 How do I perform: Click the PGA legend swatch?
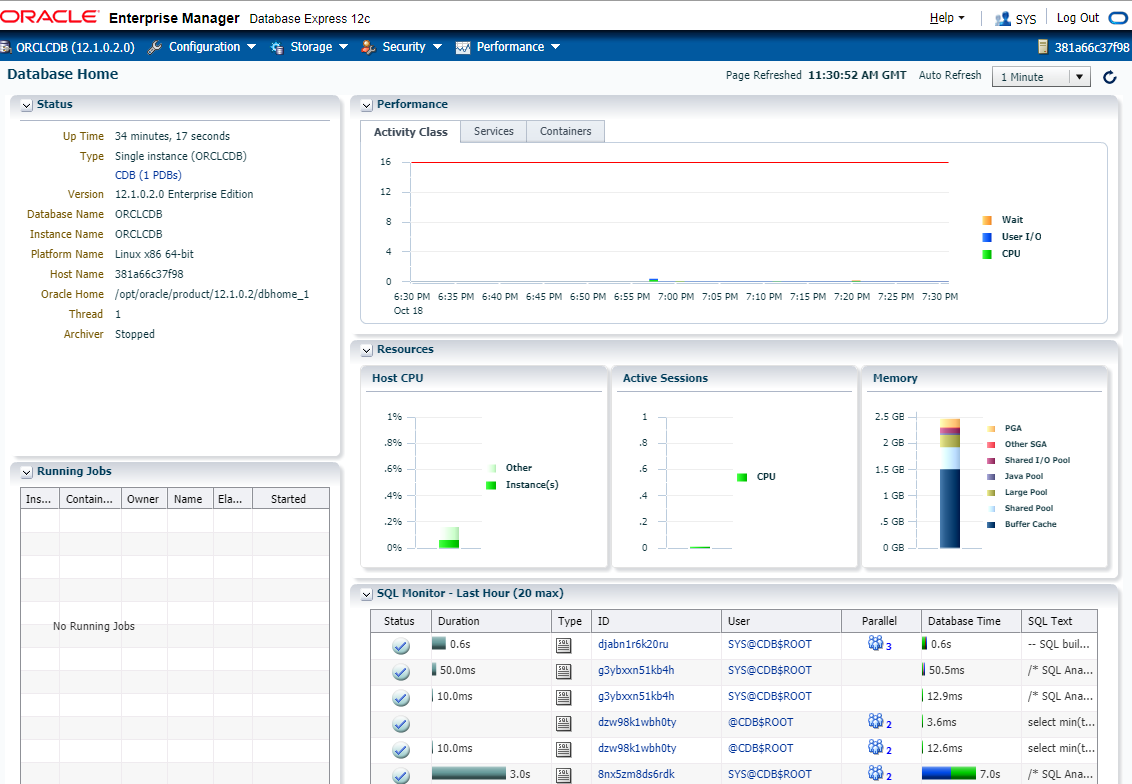[991, 428]
